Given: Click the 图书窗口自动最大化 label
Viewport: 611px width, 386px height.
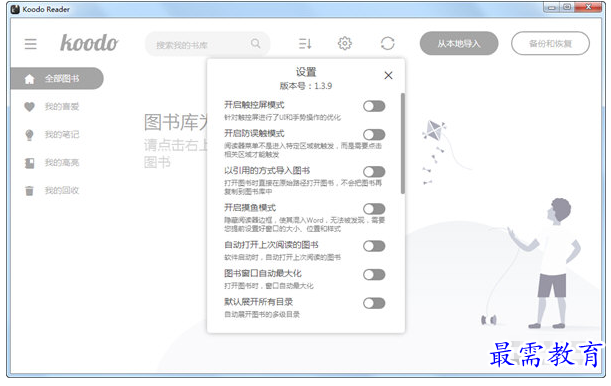Looking at the screenshot, I should [x=263, y=273].
